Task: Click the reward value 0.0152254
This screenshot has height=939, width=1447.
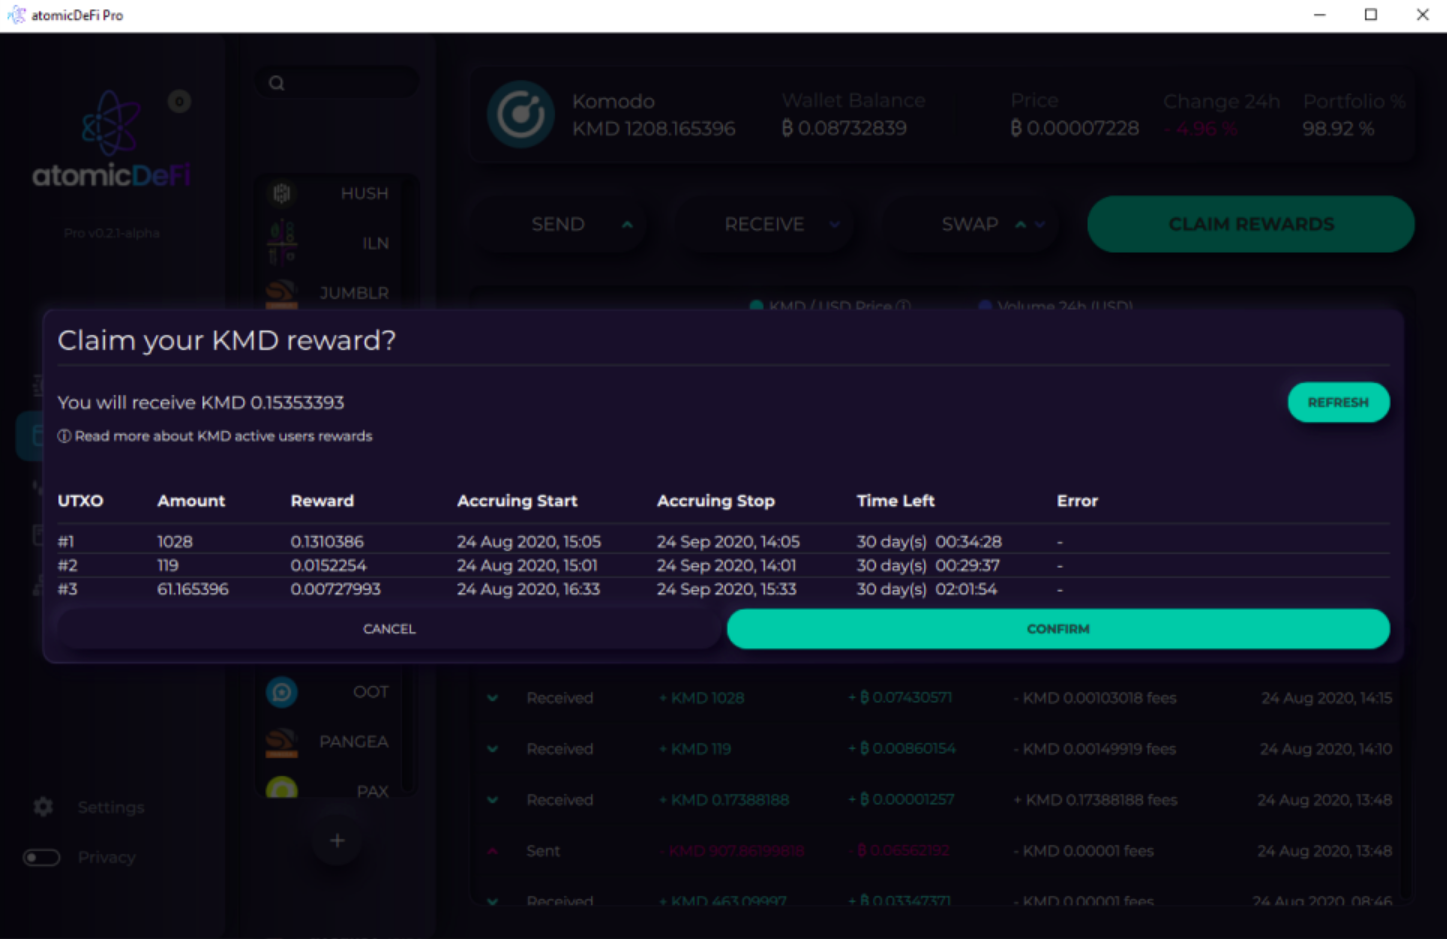Action: pos(328,565)
